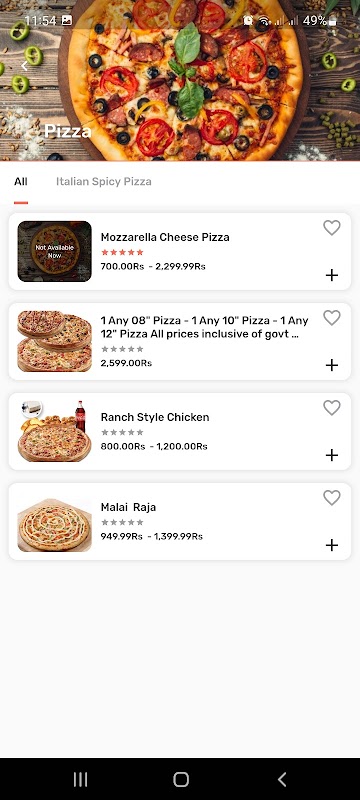Open the 1 Any 08" Pizza deal title
360x800 pixels.
204,328
